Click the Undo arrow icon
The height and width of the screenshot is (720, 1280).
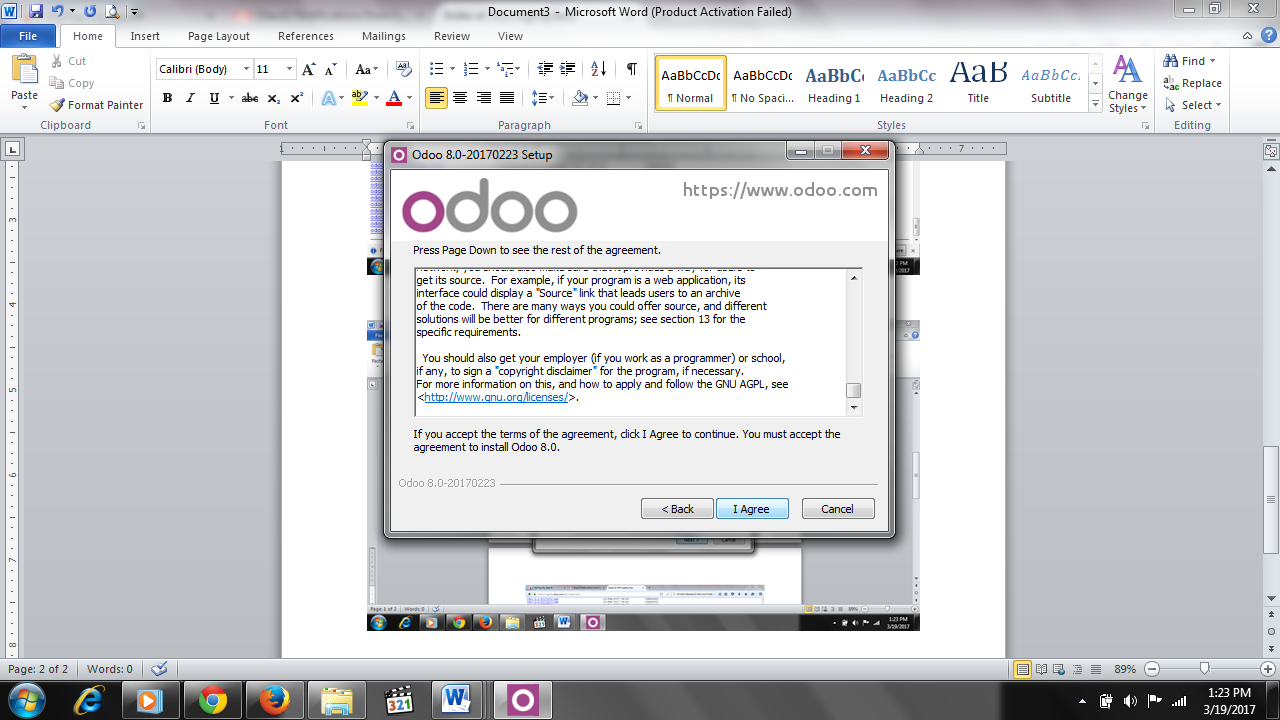pyautogui.click(x=57, y=12)
